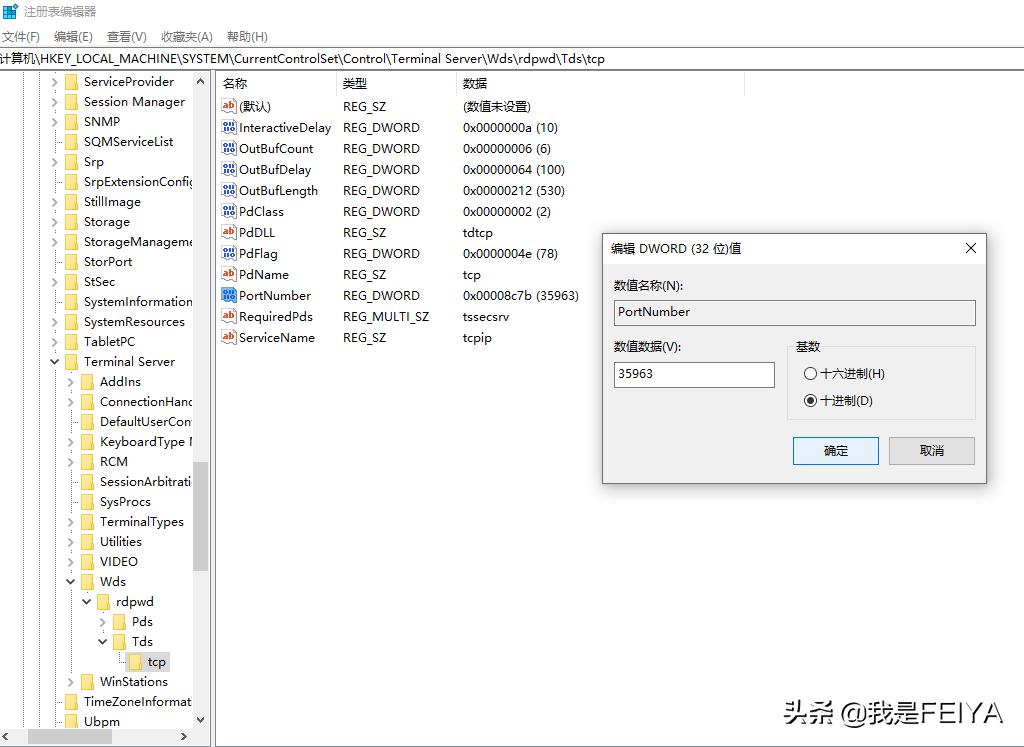Click the tssecsrv data value
1024x747 pixels.
point(486,316)
